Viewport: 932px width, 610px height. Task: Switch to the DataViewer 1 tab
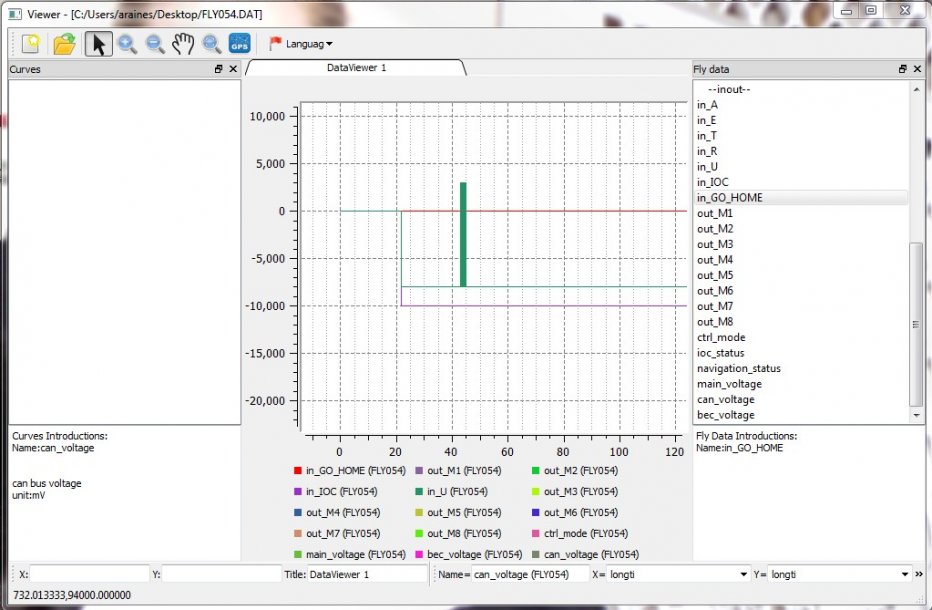(x=356, y=67)
